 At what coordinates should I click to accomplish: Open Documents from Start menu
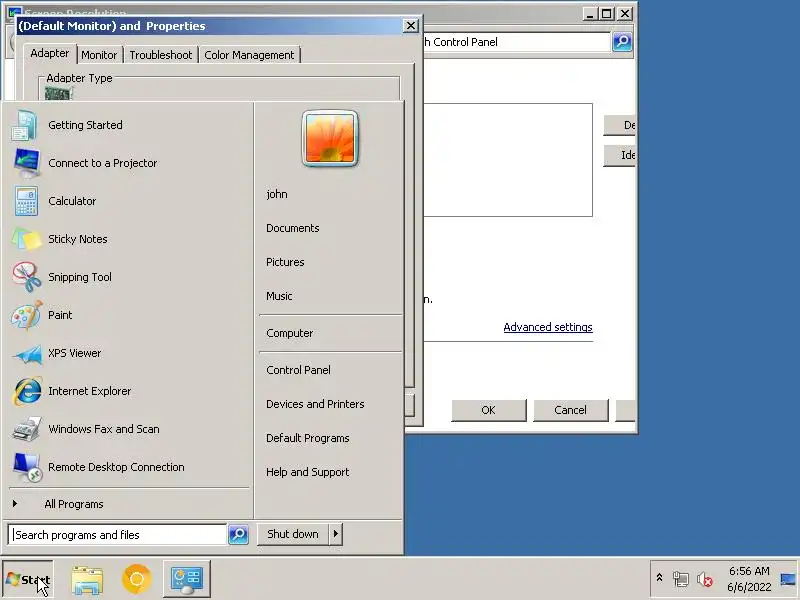pyautogui.click(x=292, y=228)
